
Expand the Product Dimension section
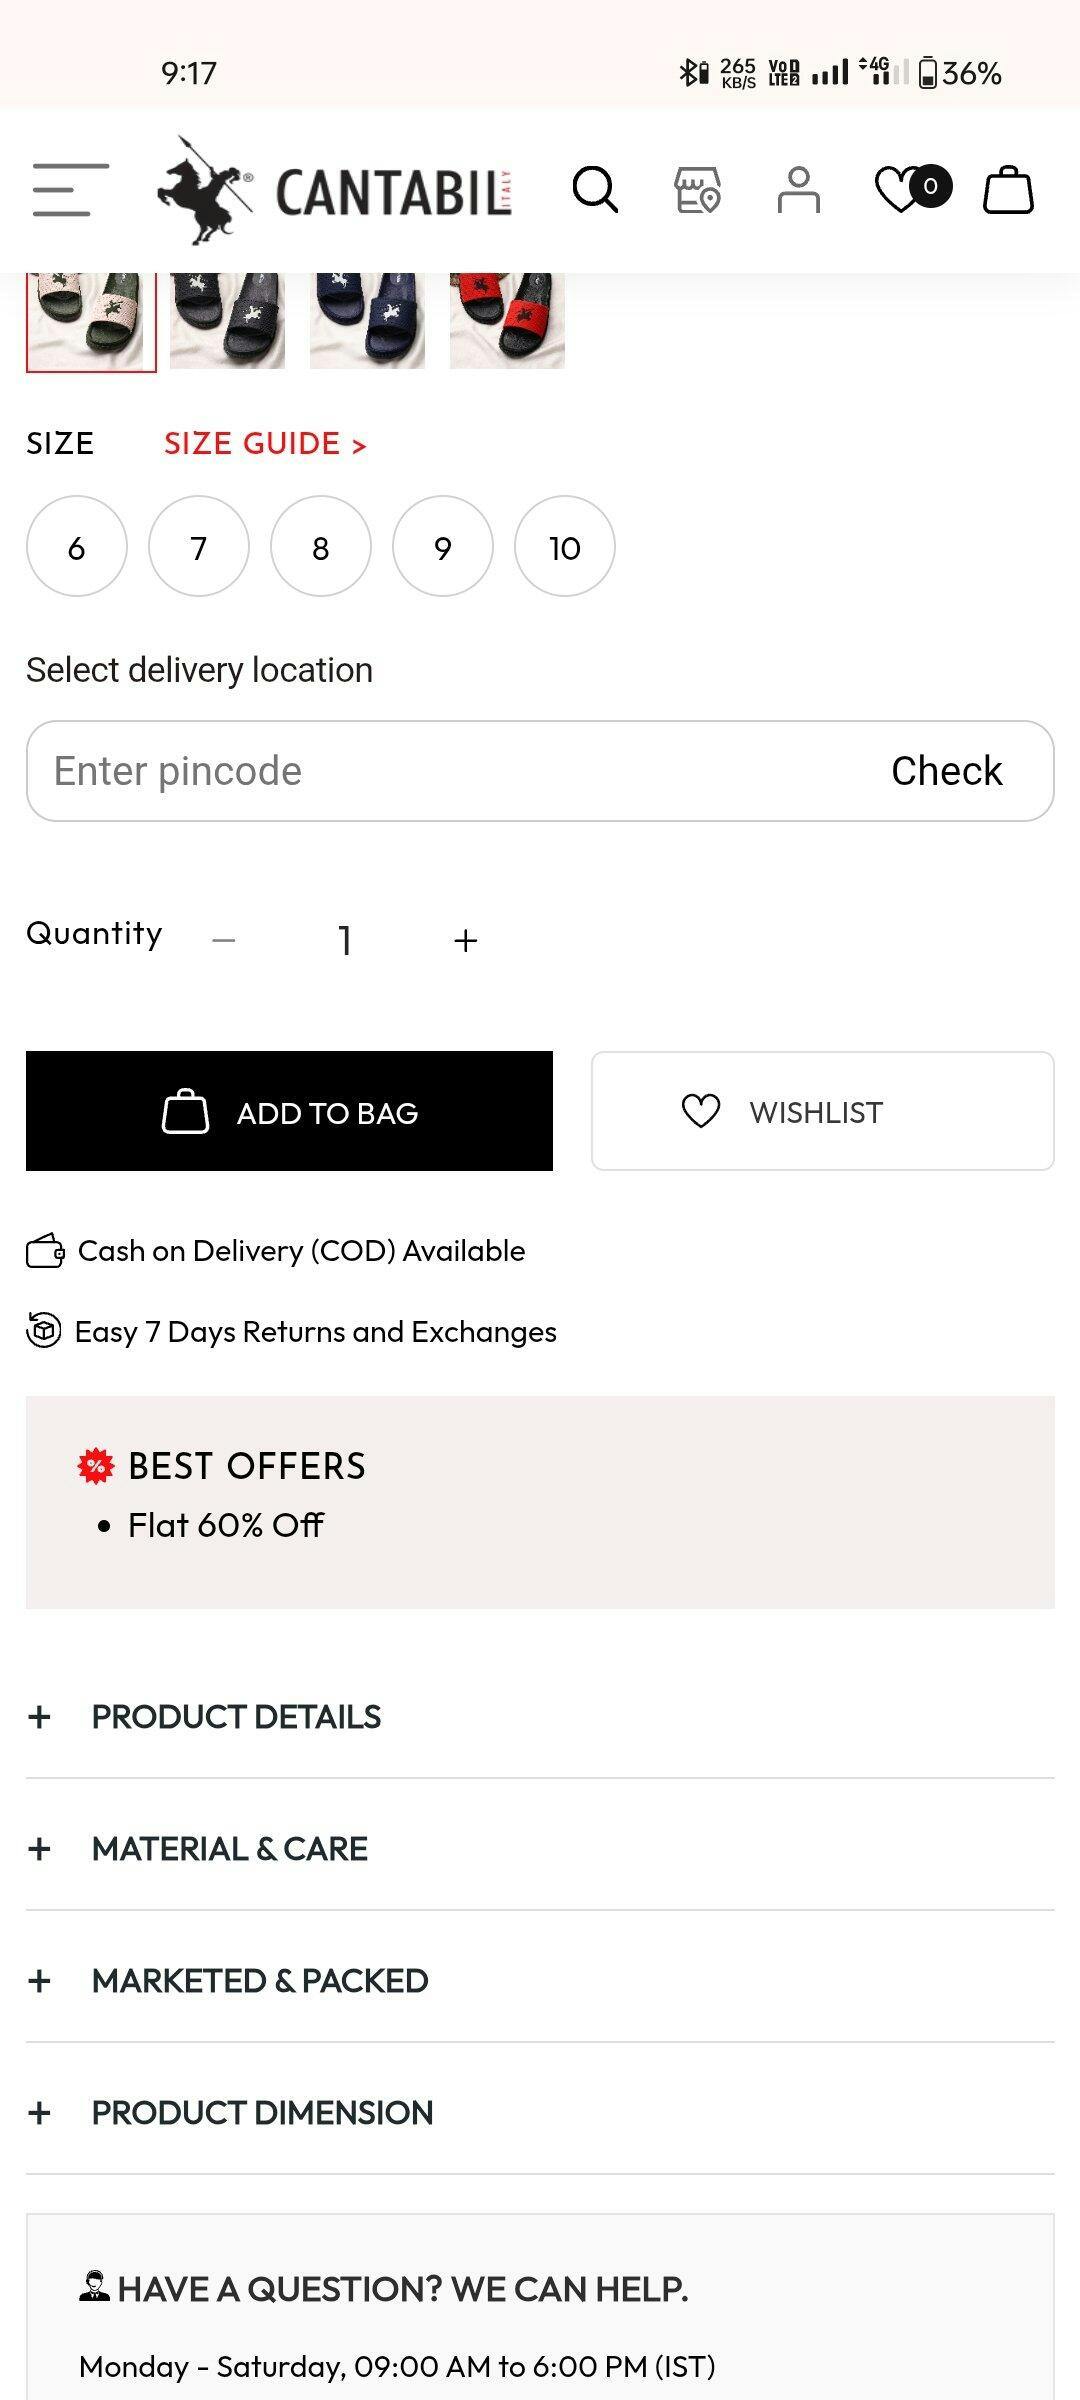[x=262, y=2113]
